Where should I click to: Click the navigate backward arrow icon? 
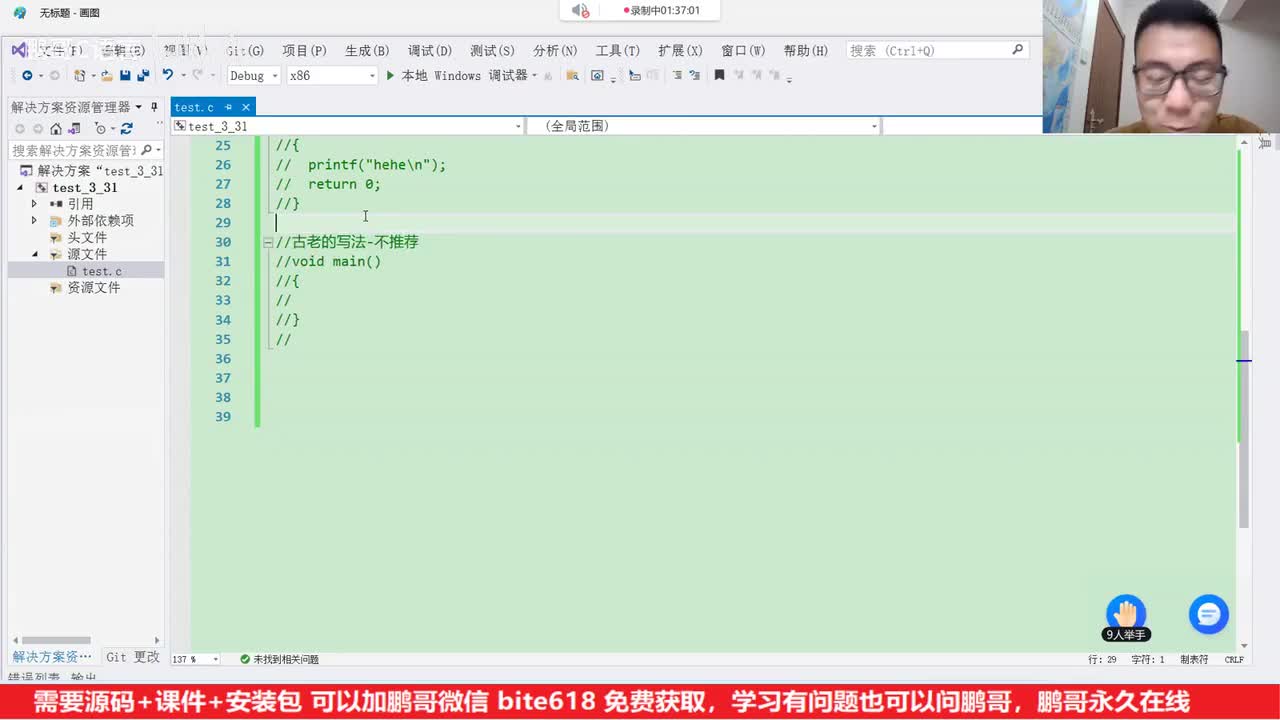[27, 75]
